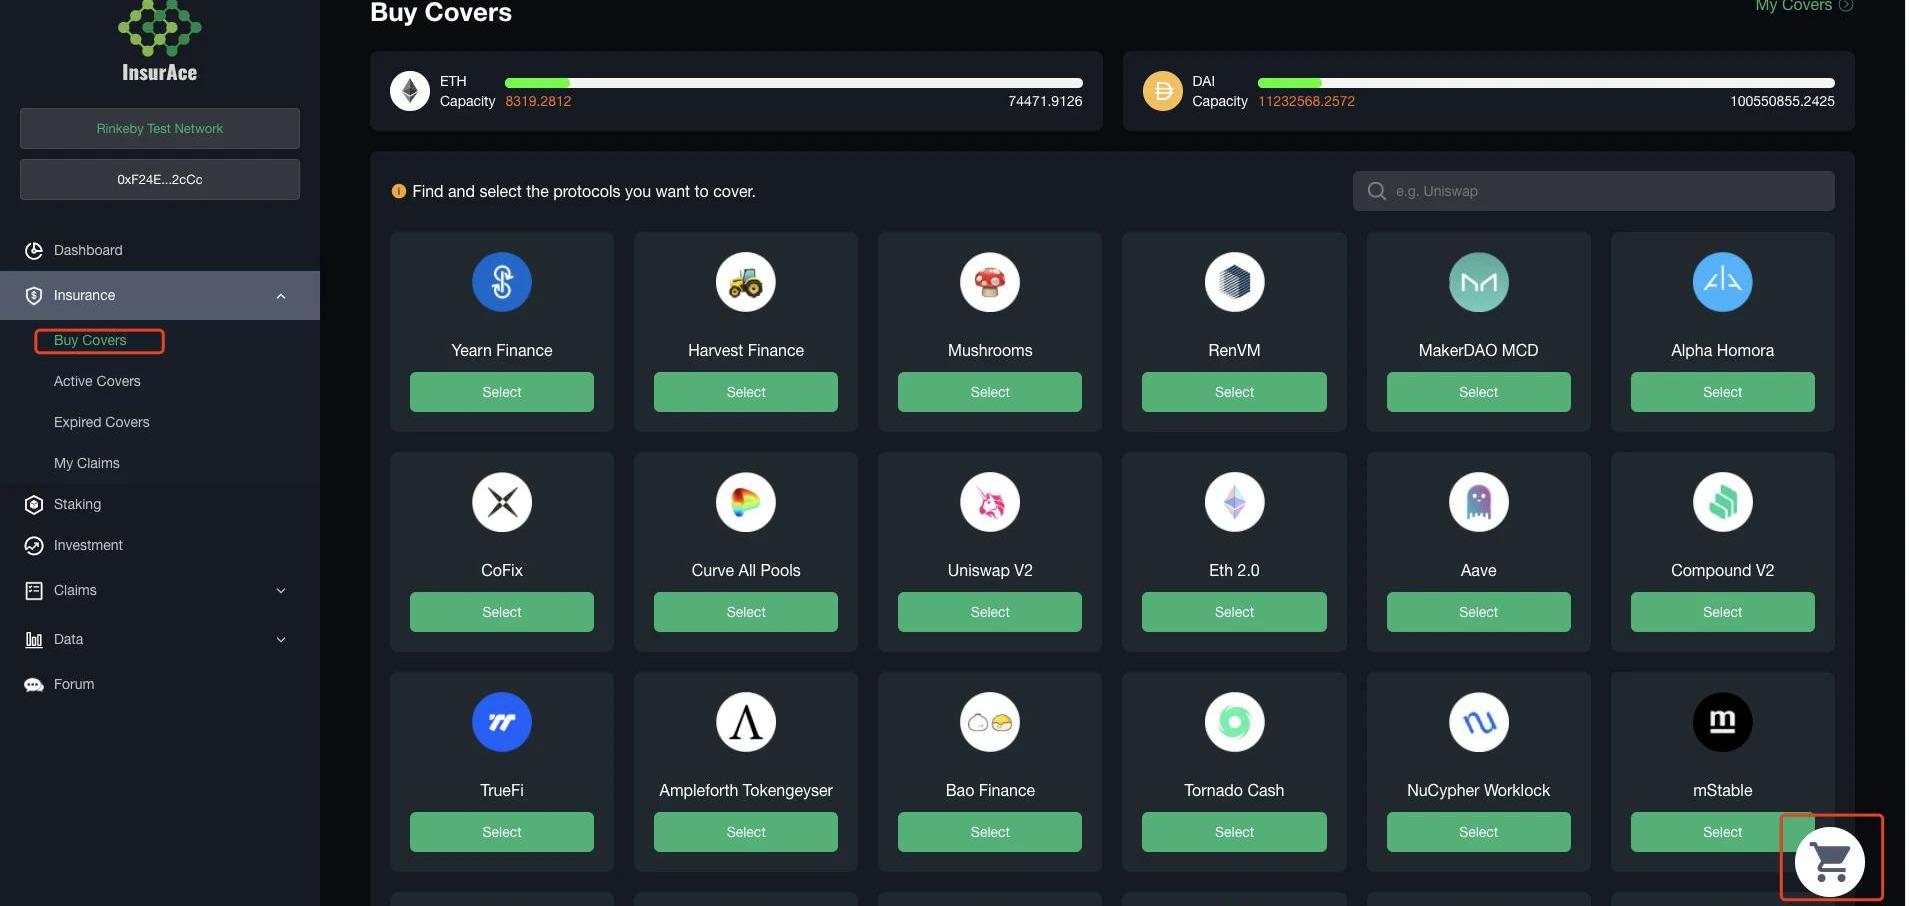Select Eth 2.0 cover
The width and height of the screenshot is (1909, 906).
coord(1234,612)
